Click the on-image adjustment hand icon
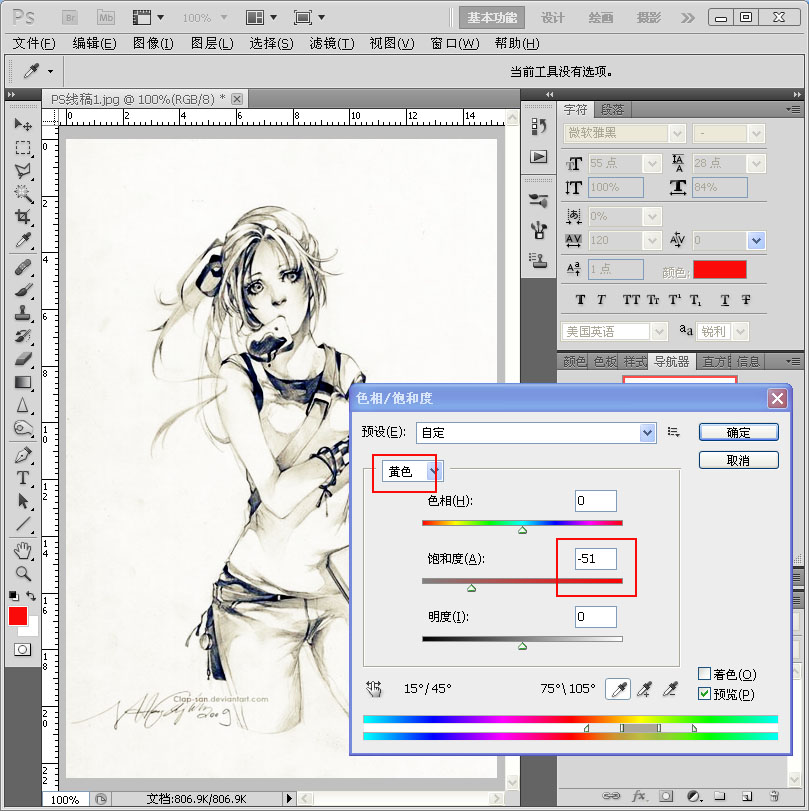Image resolution: width=809 pixels, height=811 pixels. pyautogui.click(x=374, y=688)
